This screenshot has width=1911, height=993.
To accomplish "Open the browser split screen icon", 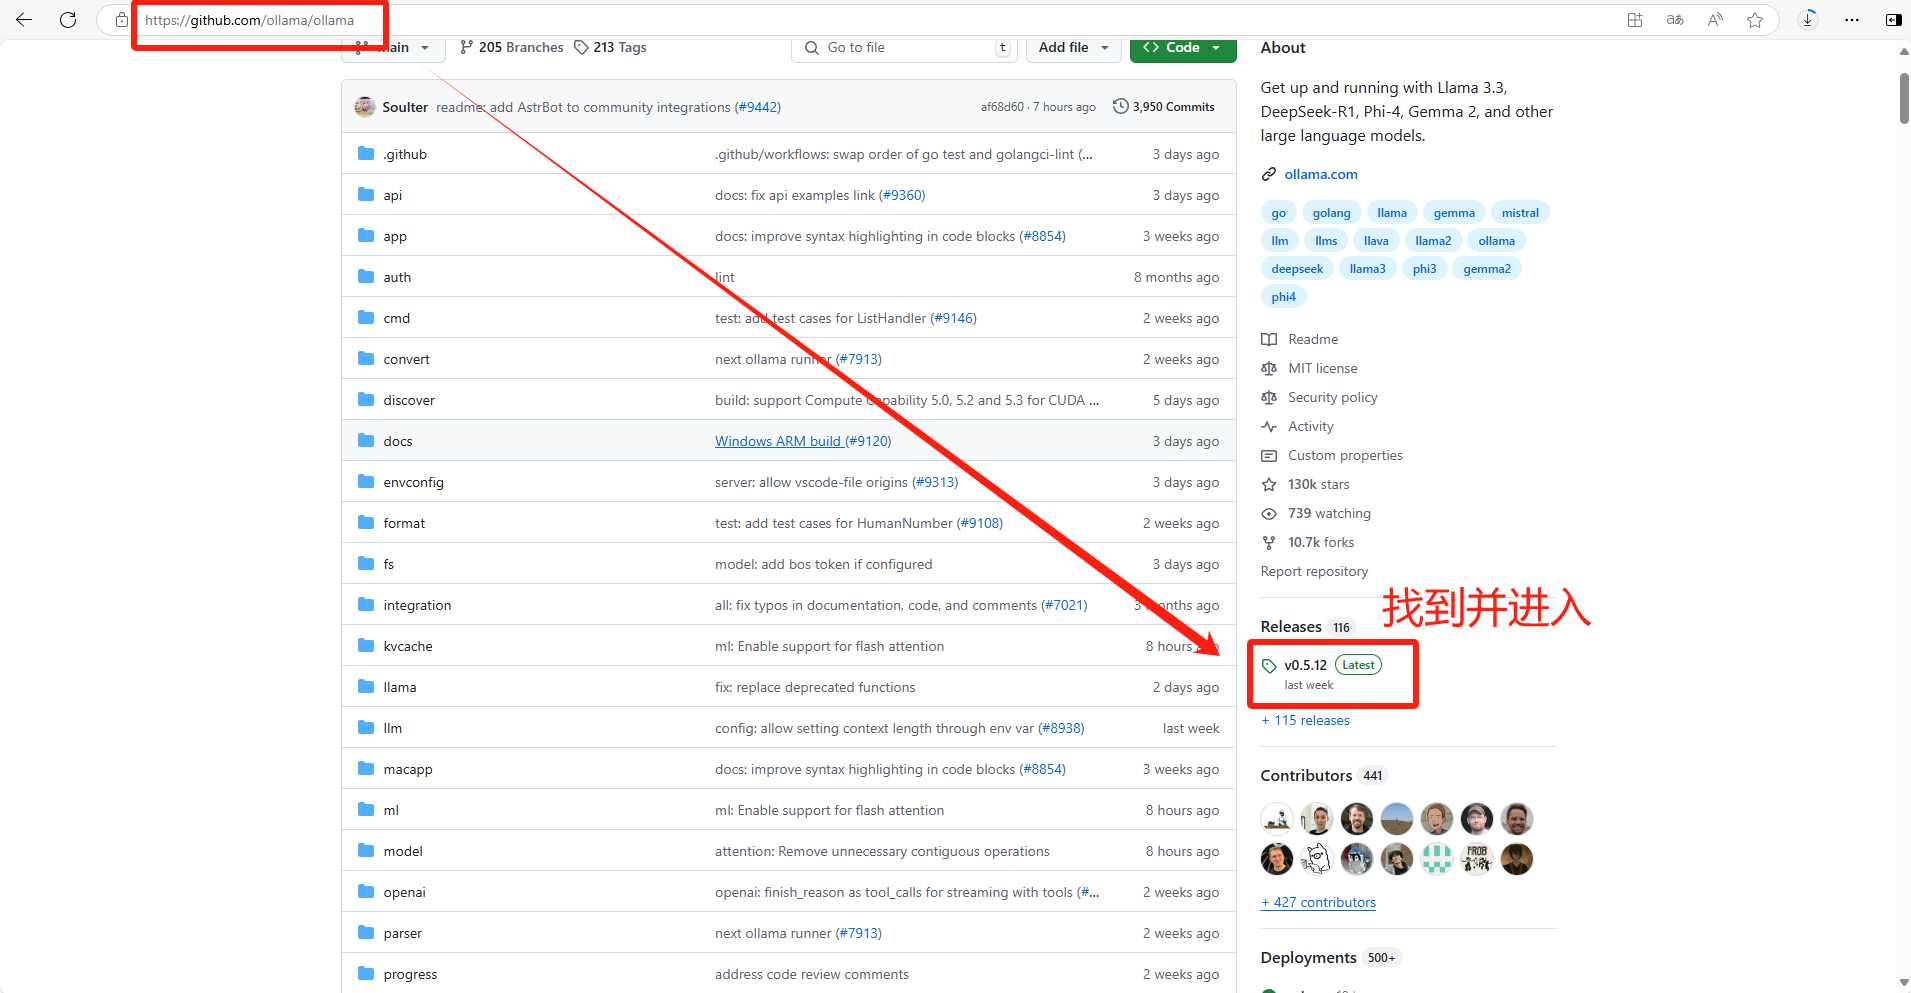I will (1635, 19).
